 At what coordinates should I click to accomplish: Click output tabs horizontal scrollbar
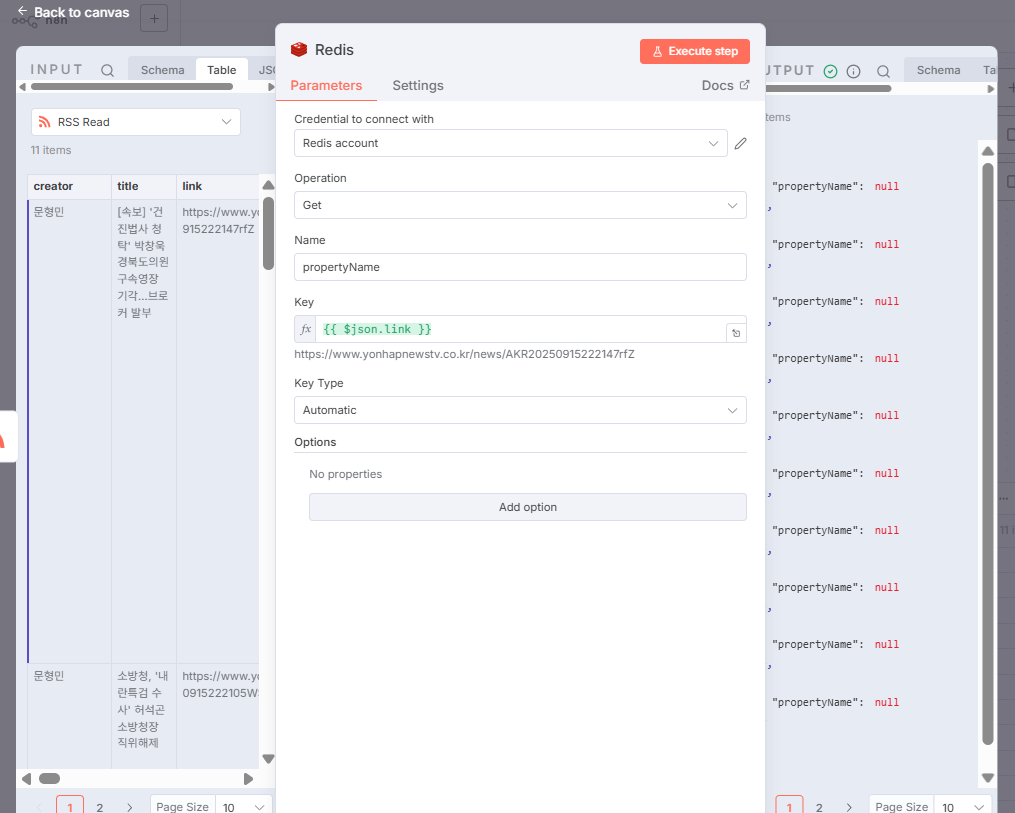point(829,87)
